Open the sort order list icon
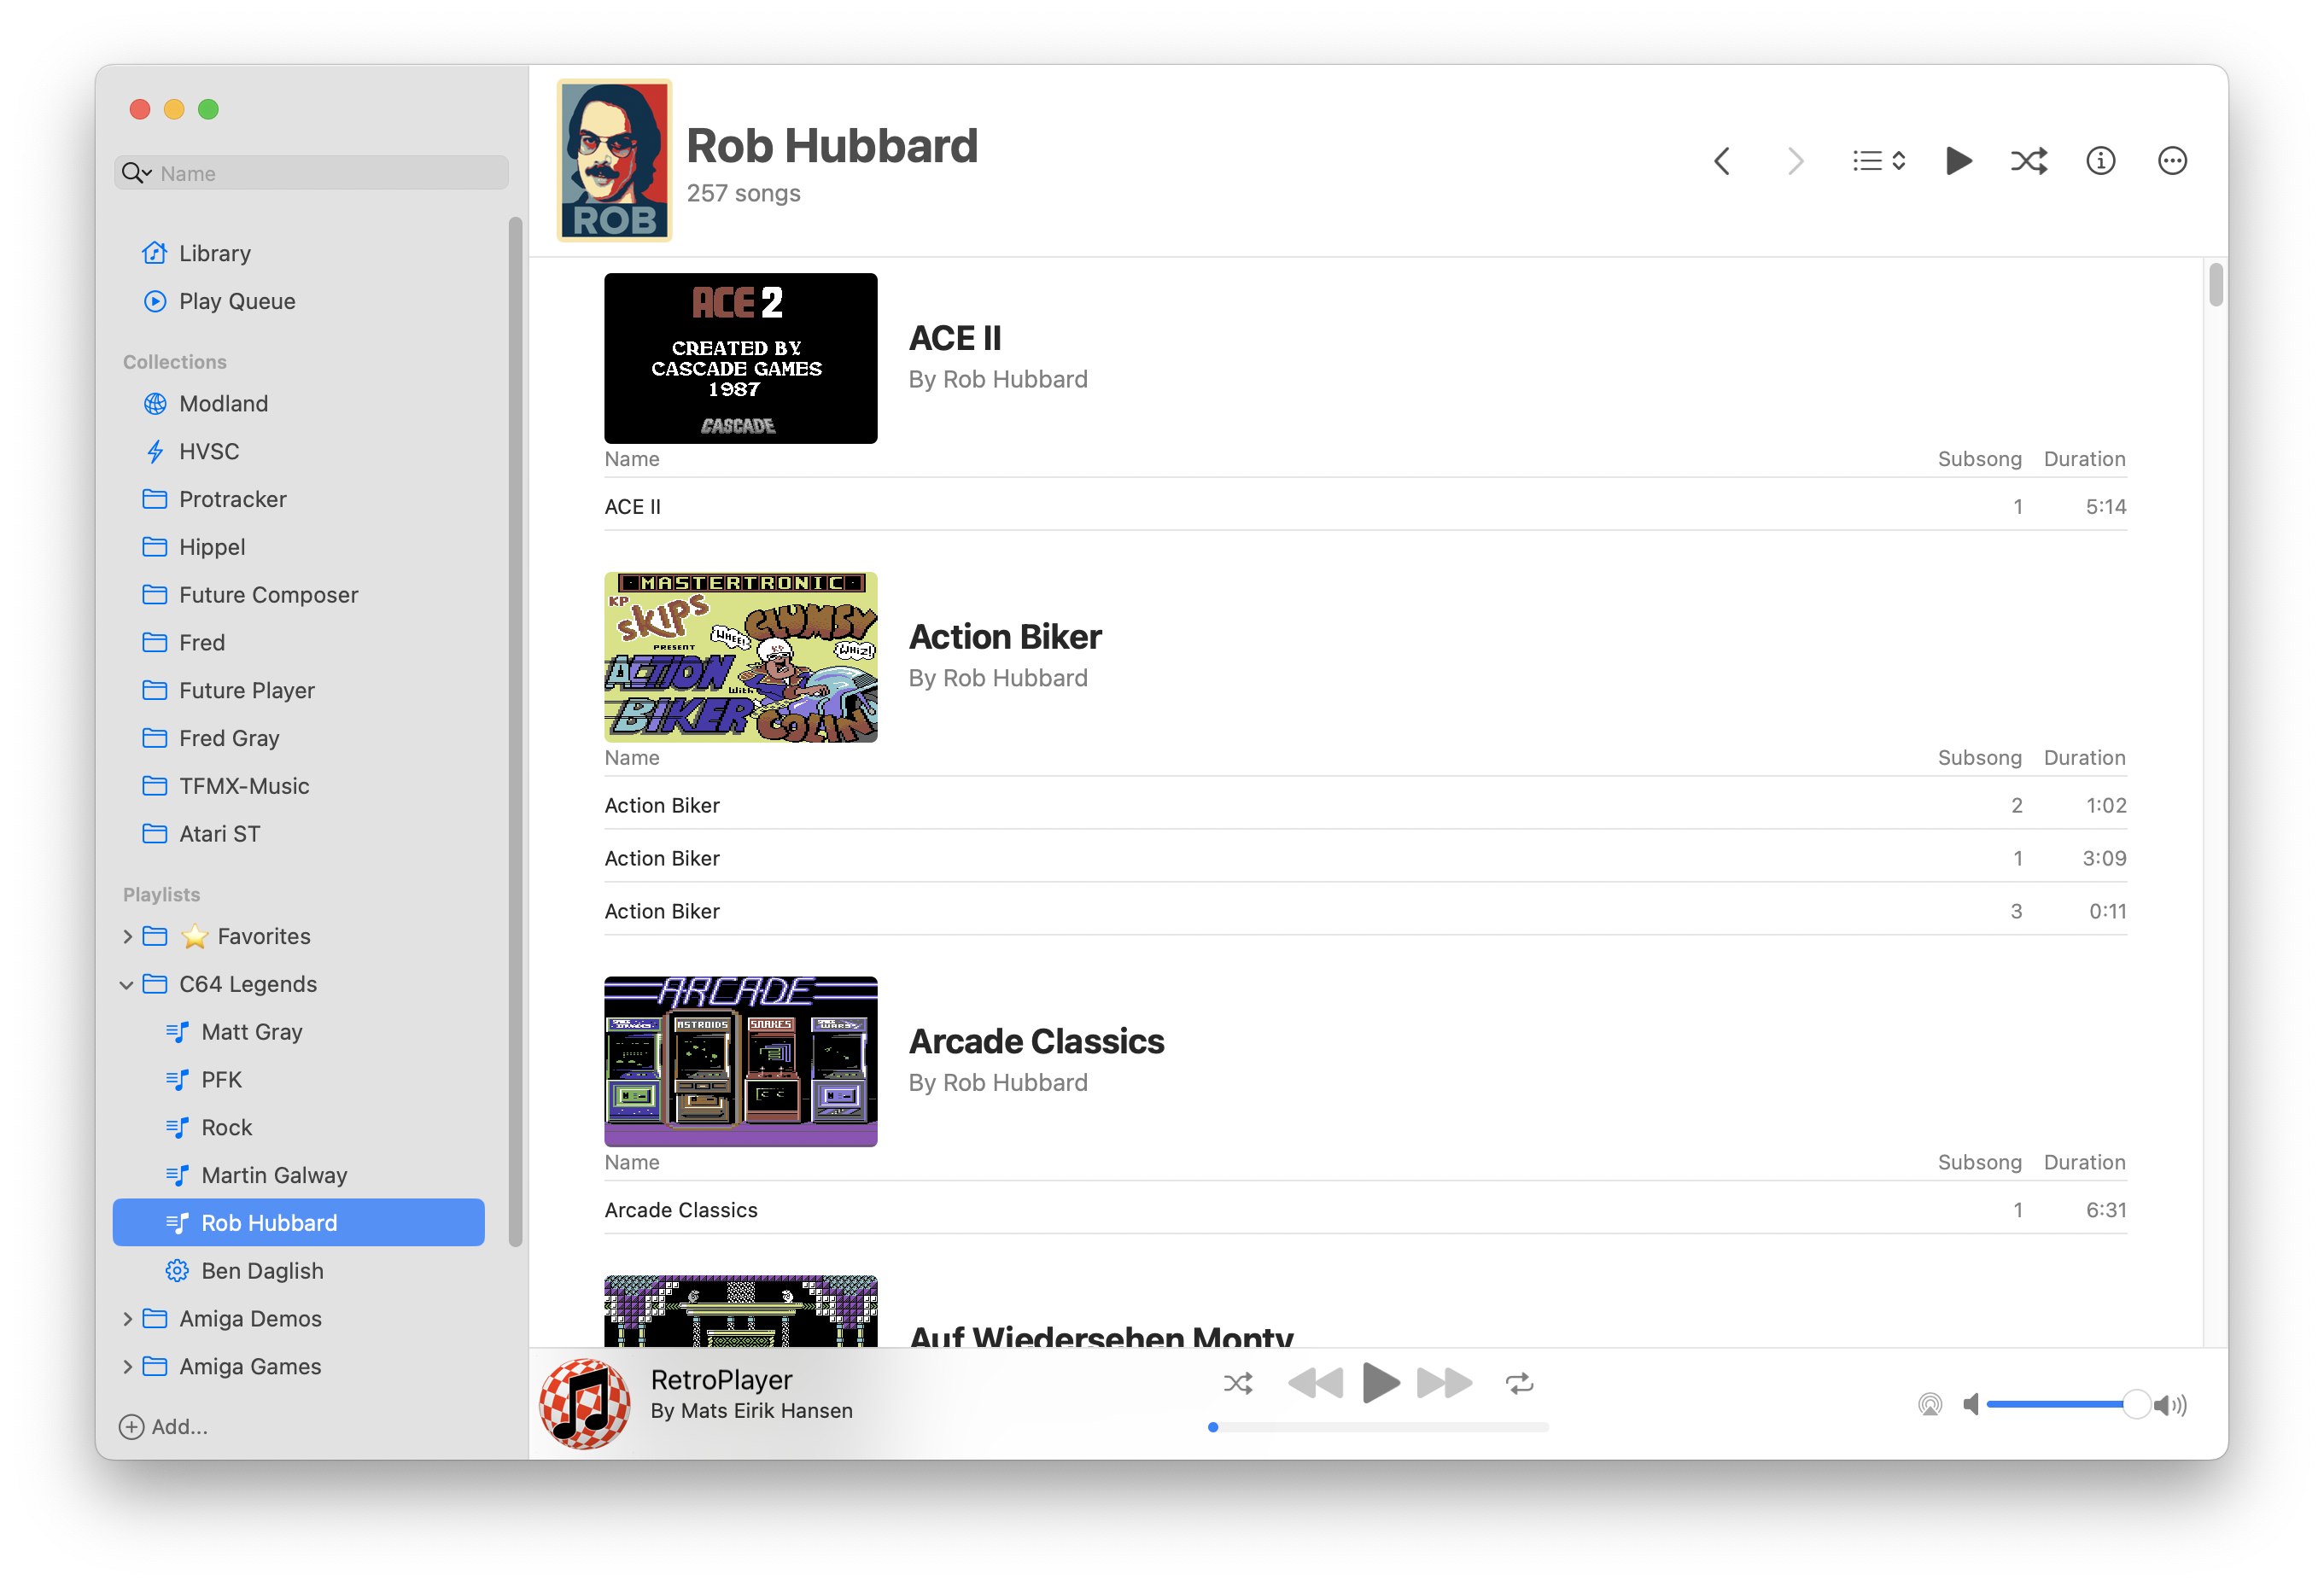This screenshot has height=1586, width=2324. [x=1878, y=161]
